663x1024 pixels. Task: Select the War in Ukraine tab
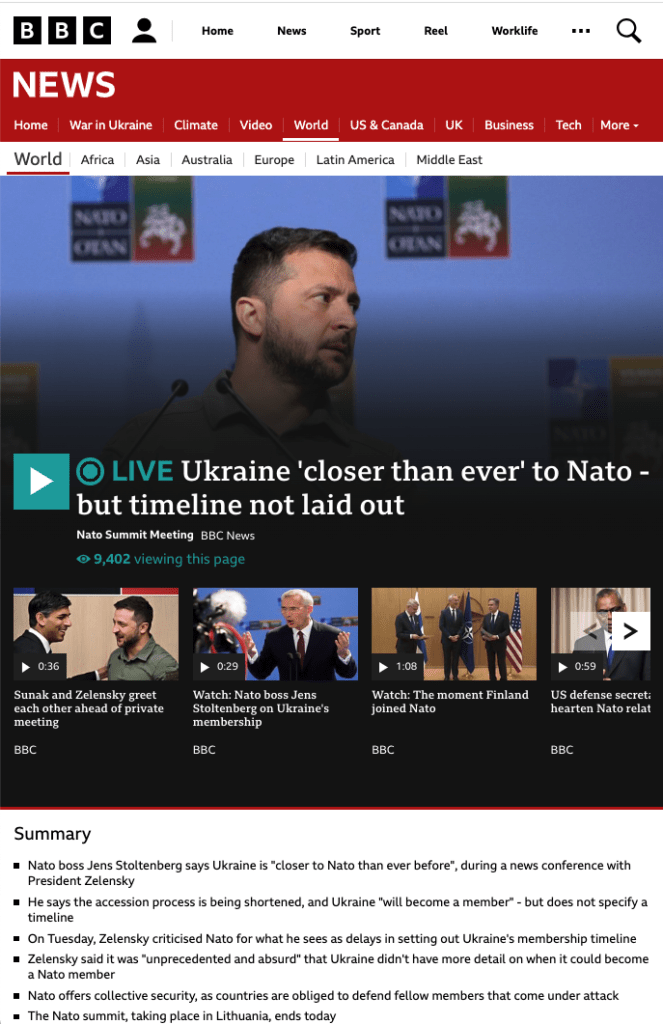110,125
